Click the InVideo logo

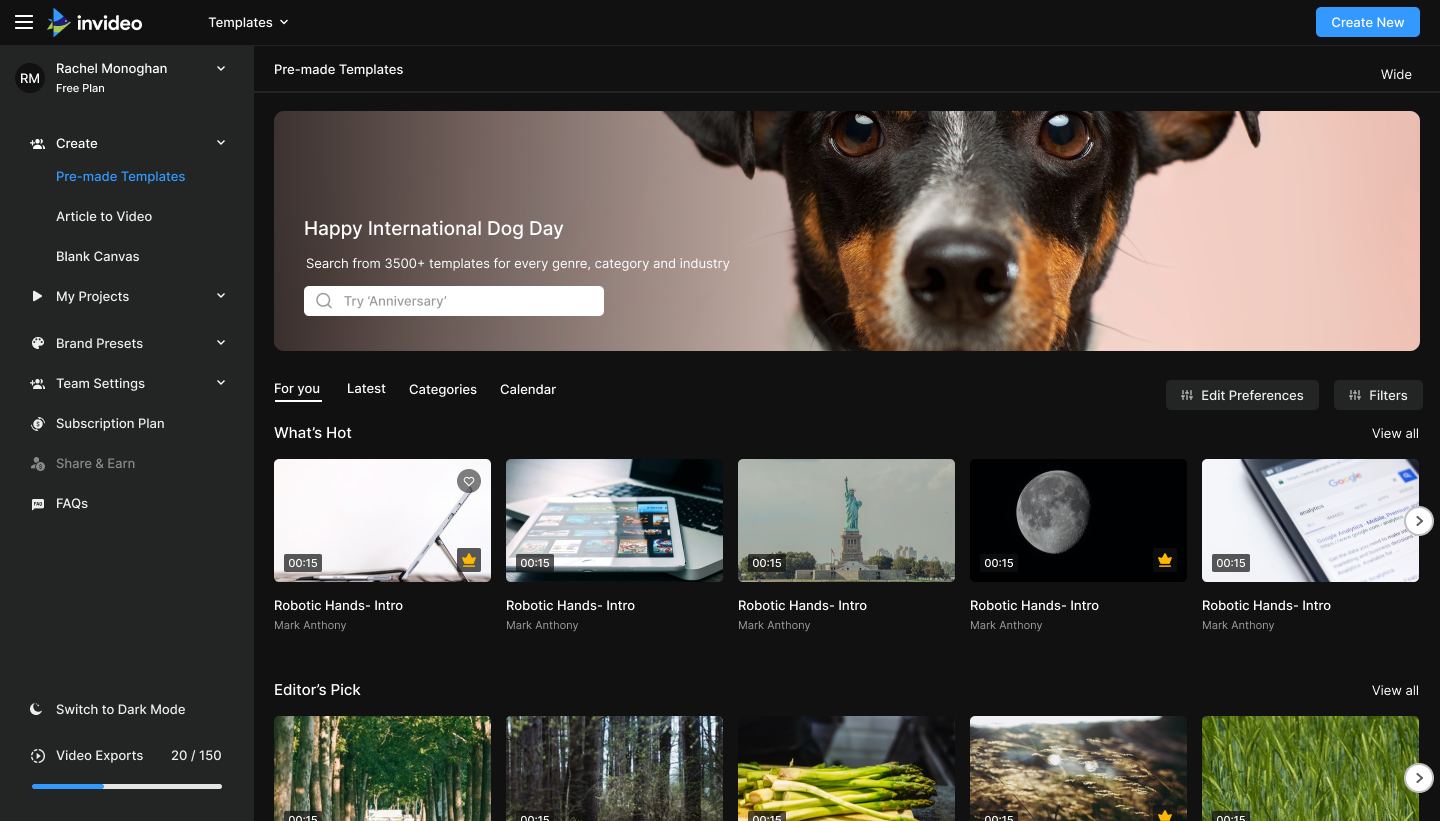tap(95, 22)
